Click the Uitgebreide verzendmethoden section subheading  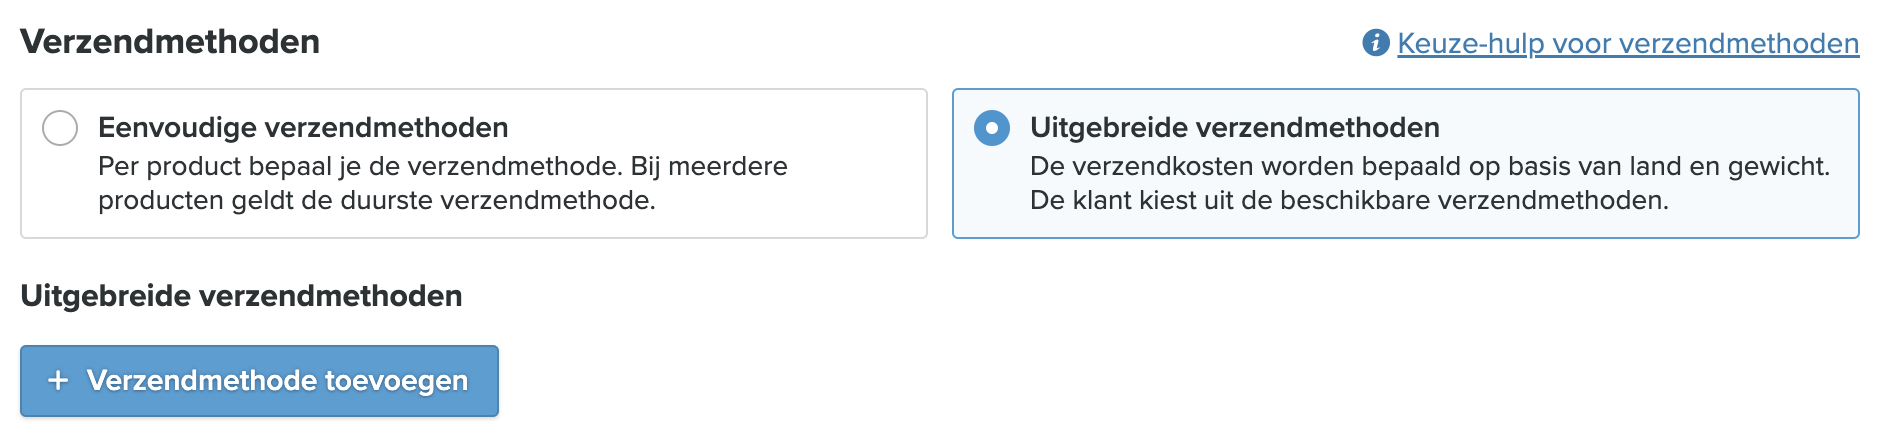tap(241, 296)
